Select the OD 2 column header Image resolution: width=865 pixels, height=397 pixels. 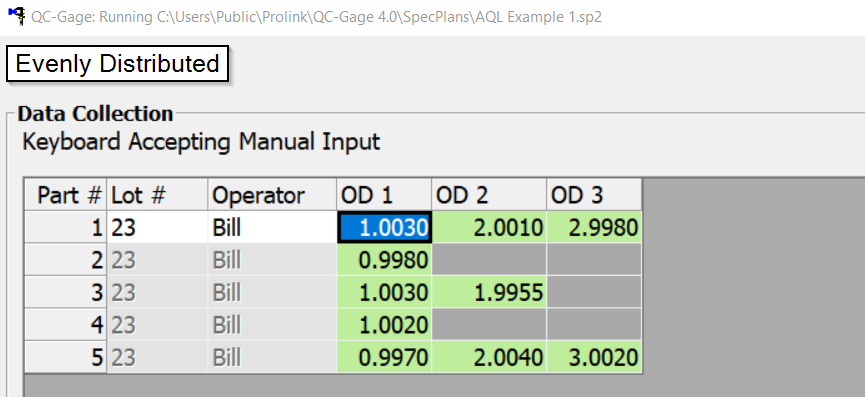click(489, 195)
